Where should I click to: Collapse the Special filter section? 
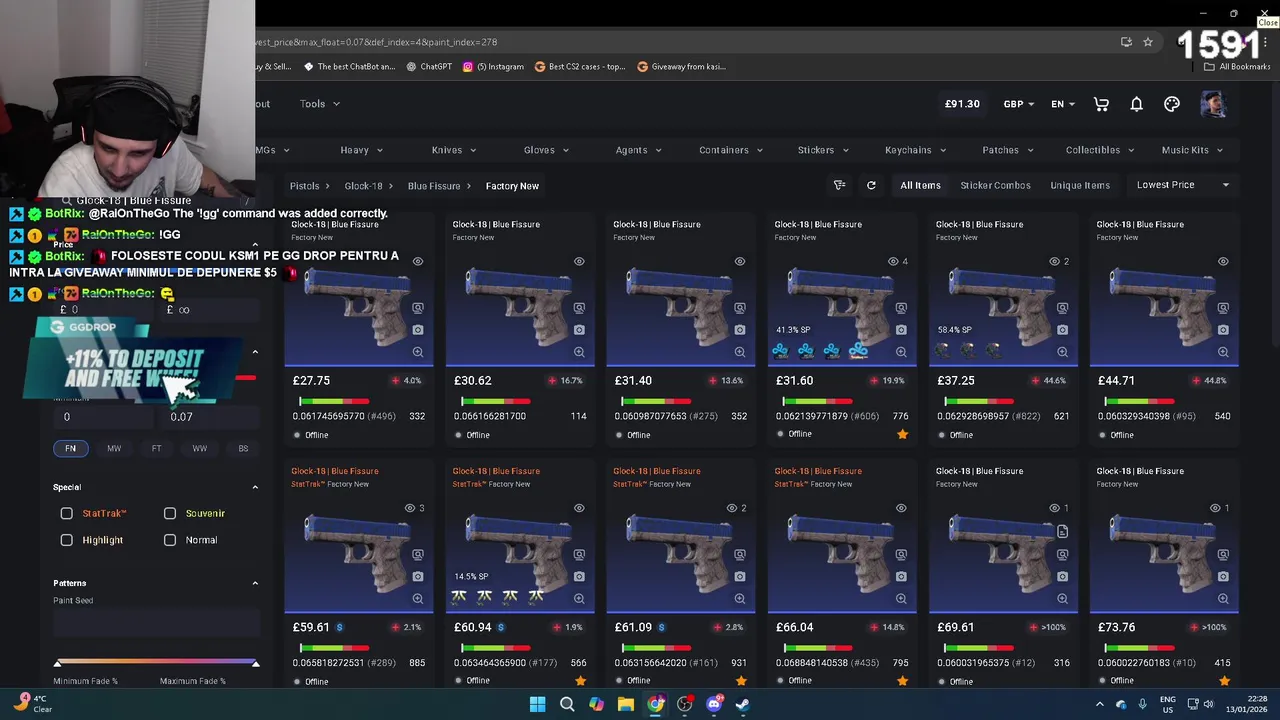[x=255, y=487]
